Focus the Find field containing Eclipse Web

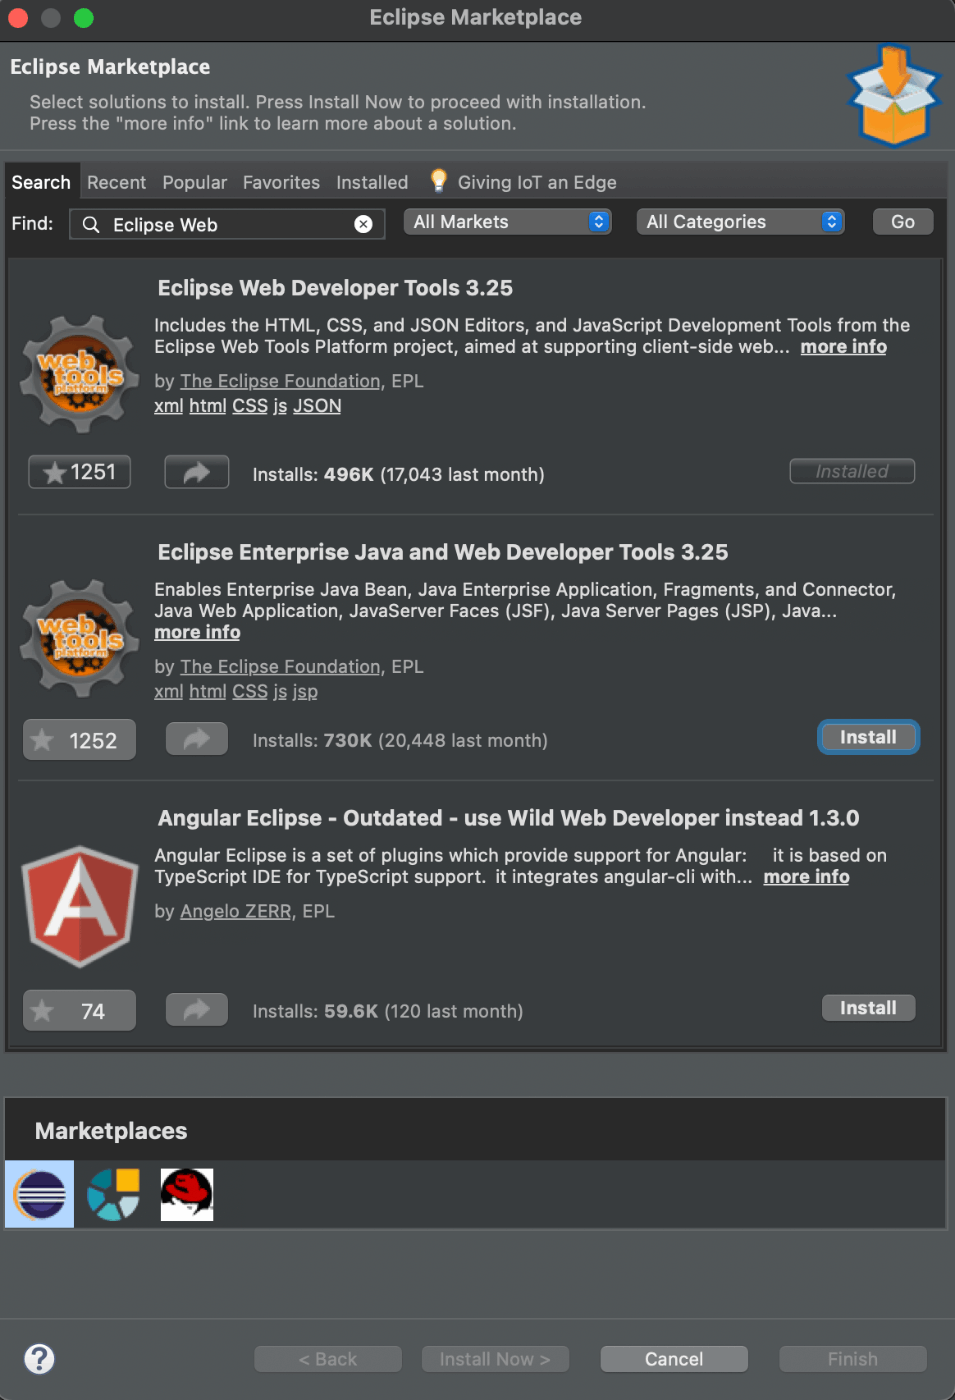[227, 224]
